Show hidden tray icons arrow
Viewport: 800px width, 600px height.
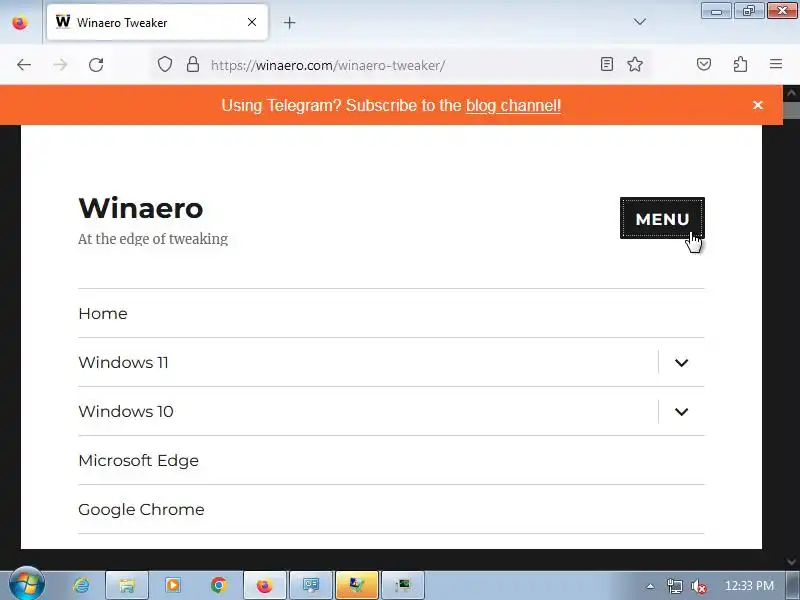650,586
